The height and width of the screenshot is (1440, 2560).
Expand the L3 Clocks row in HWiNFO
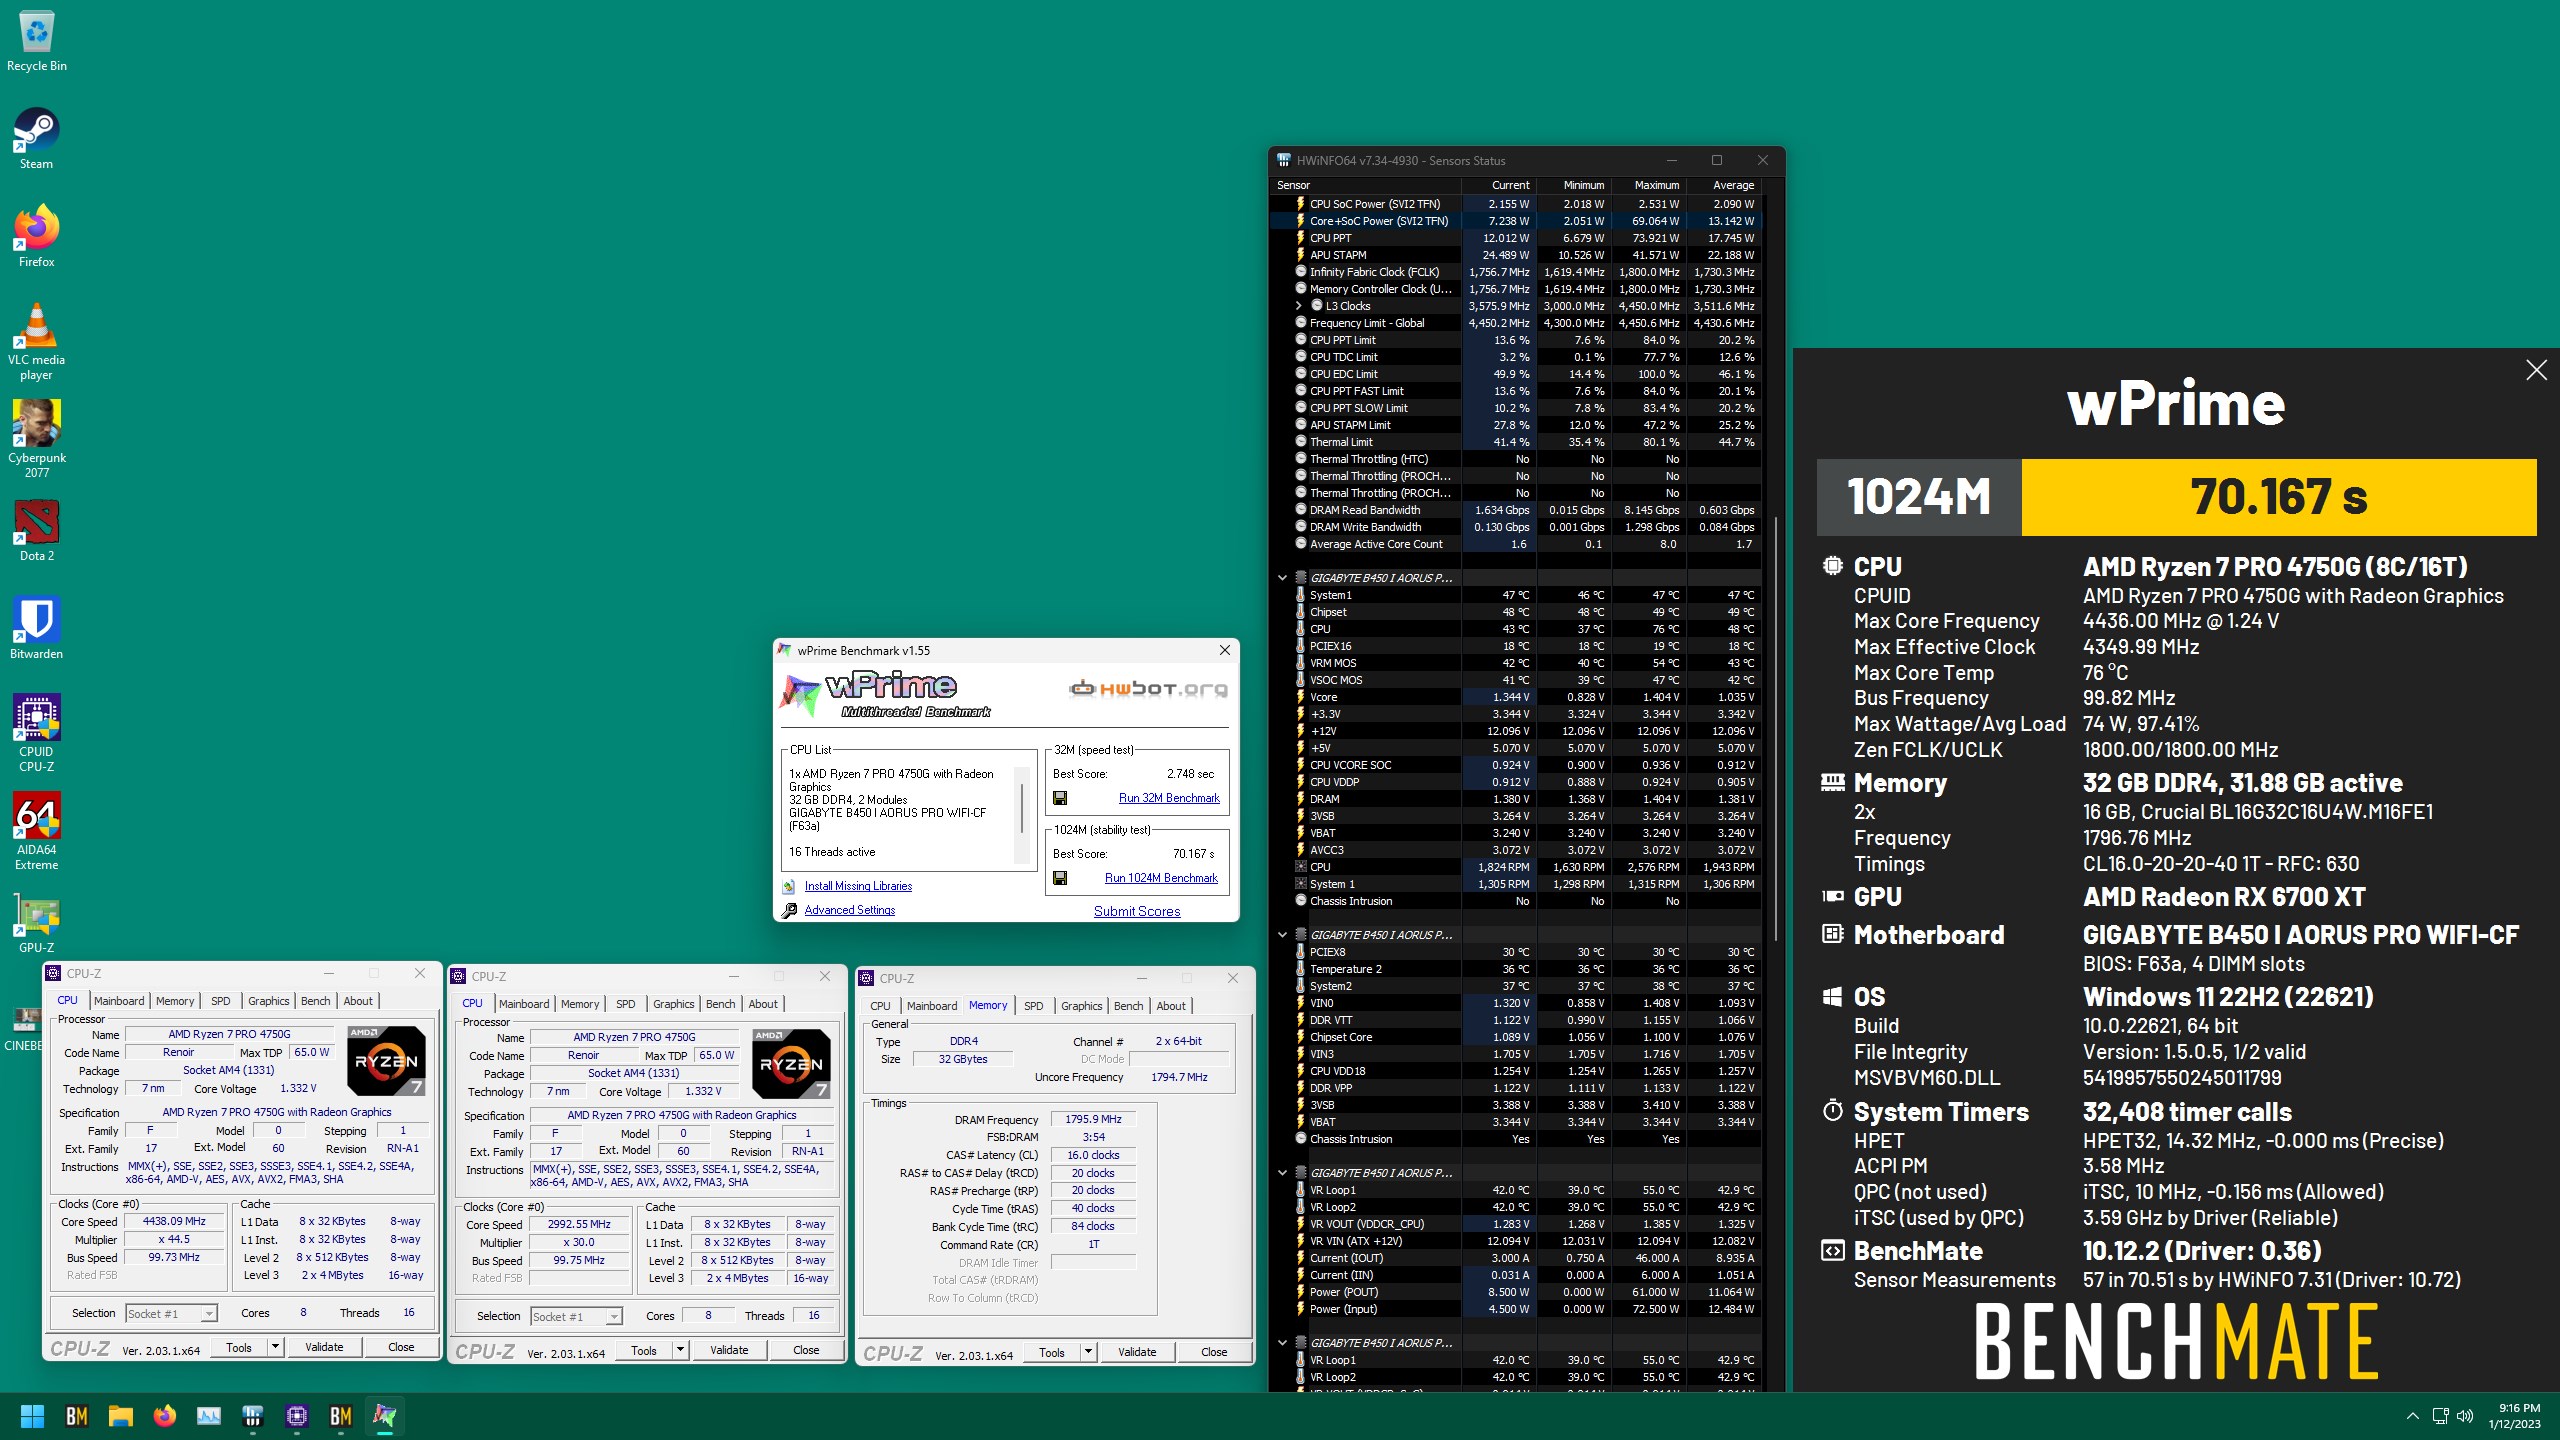tap(1298, 306)
